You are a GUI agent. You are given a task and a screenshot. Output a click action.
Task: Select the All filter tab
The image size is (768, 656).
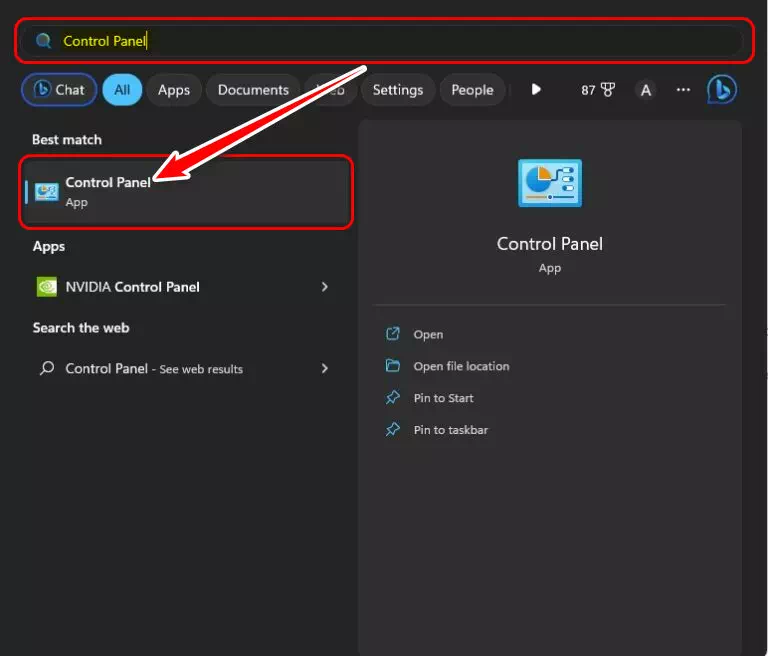[x=122, y=90]
